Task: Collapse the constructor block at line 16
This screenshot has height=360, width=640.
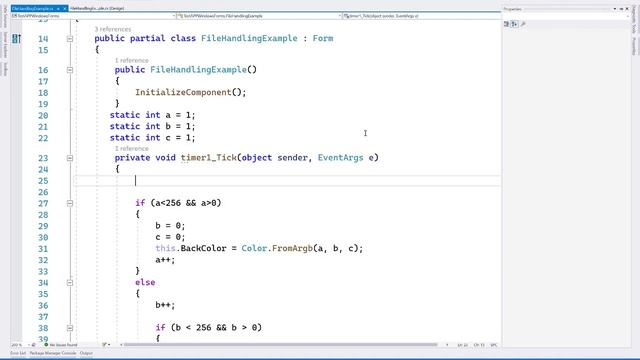Action: point(70,70)
